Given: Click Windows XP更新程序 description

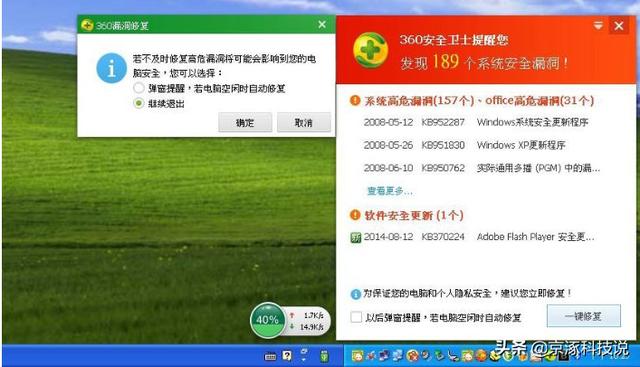Looking at the screenshot, I should [521, 145].
